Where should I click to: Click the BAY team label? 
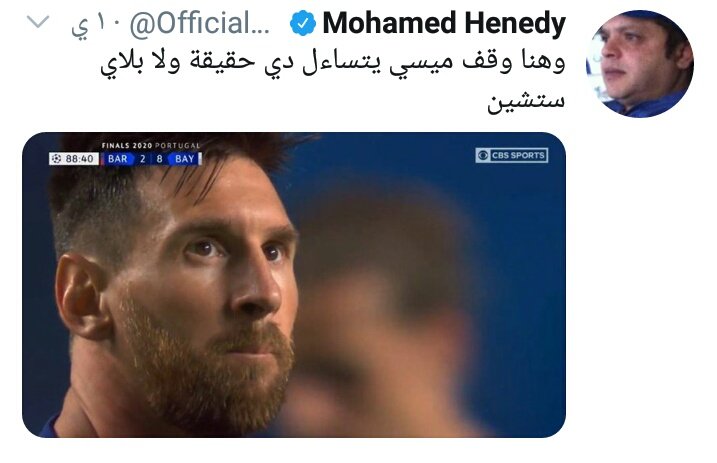[184, 159]
